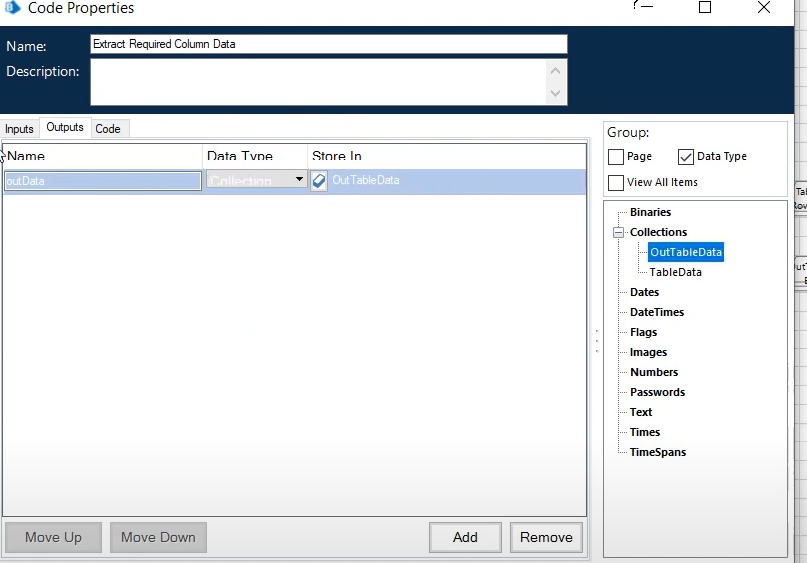Click the Blue Prism logo icon in title bar
The image size is (807, 563).
coord(12,7)
